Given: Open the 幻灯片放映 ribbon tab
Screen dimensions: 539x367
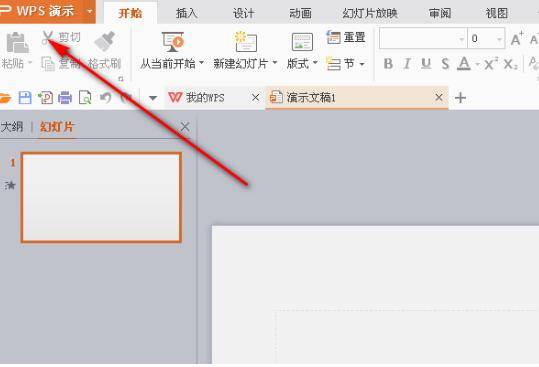Looking at the screenshot, I should [x=370, y=13].
